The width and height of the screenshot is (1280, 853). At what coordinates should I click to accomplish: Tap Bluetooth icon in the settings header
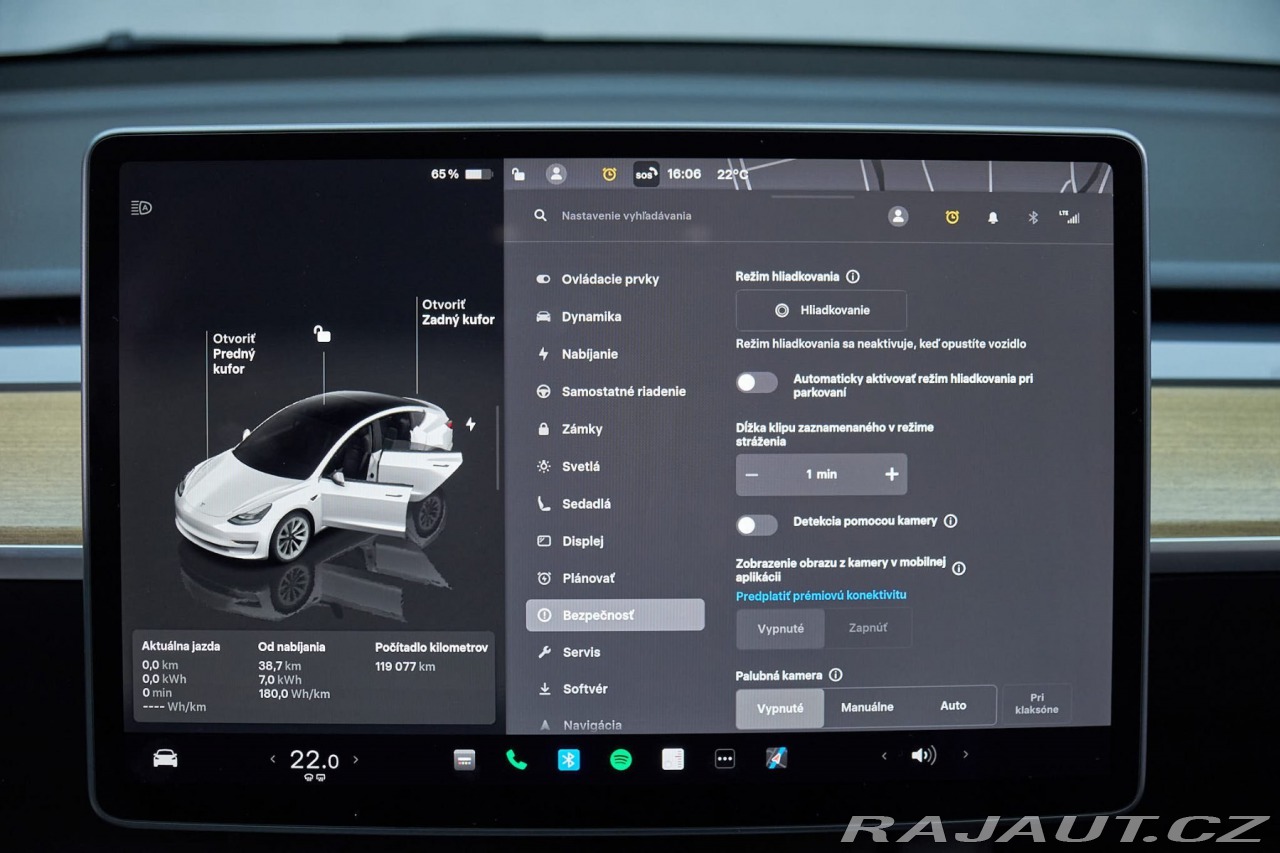coord(1034,217)
